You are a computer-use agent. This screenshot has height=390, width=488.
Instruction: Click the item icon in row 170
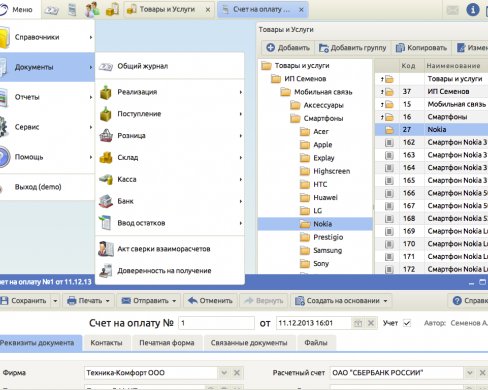pyautogui.click(x=389, y=244)
